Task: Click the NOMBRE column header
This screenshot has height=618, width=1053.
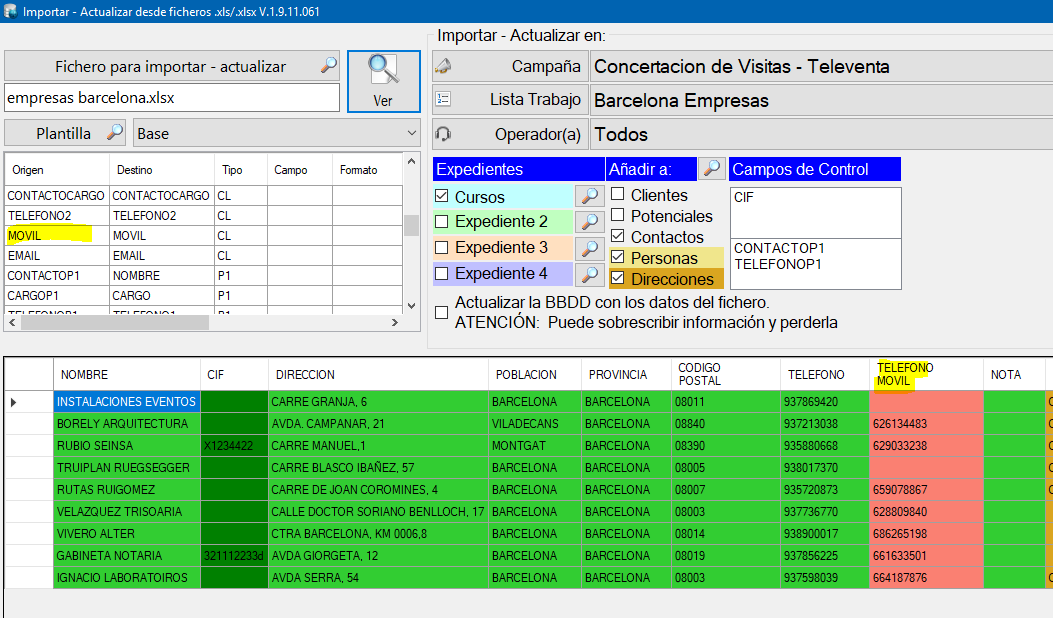Action: coord(126,374)
